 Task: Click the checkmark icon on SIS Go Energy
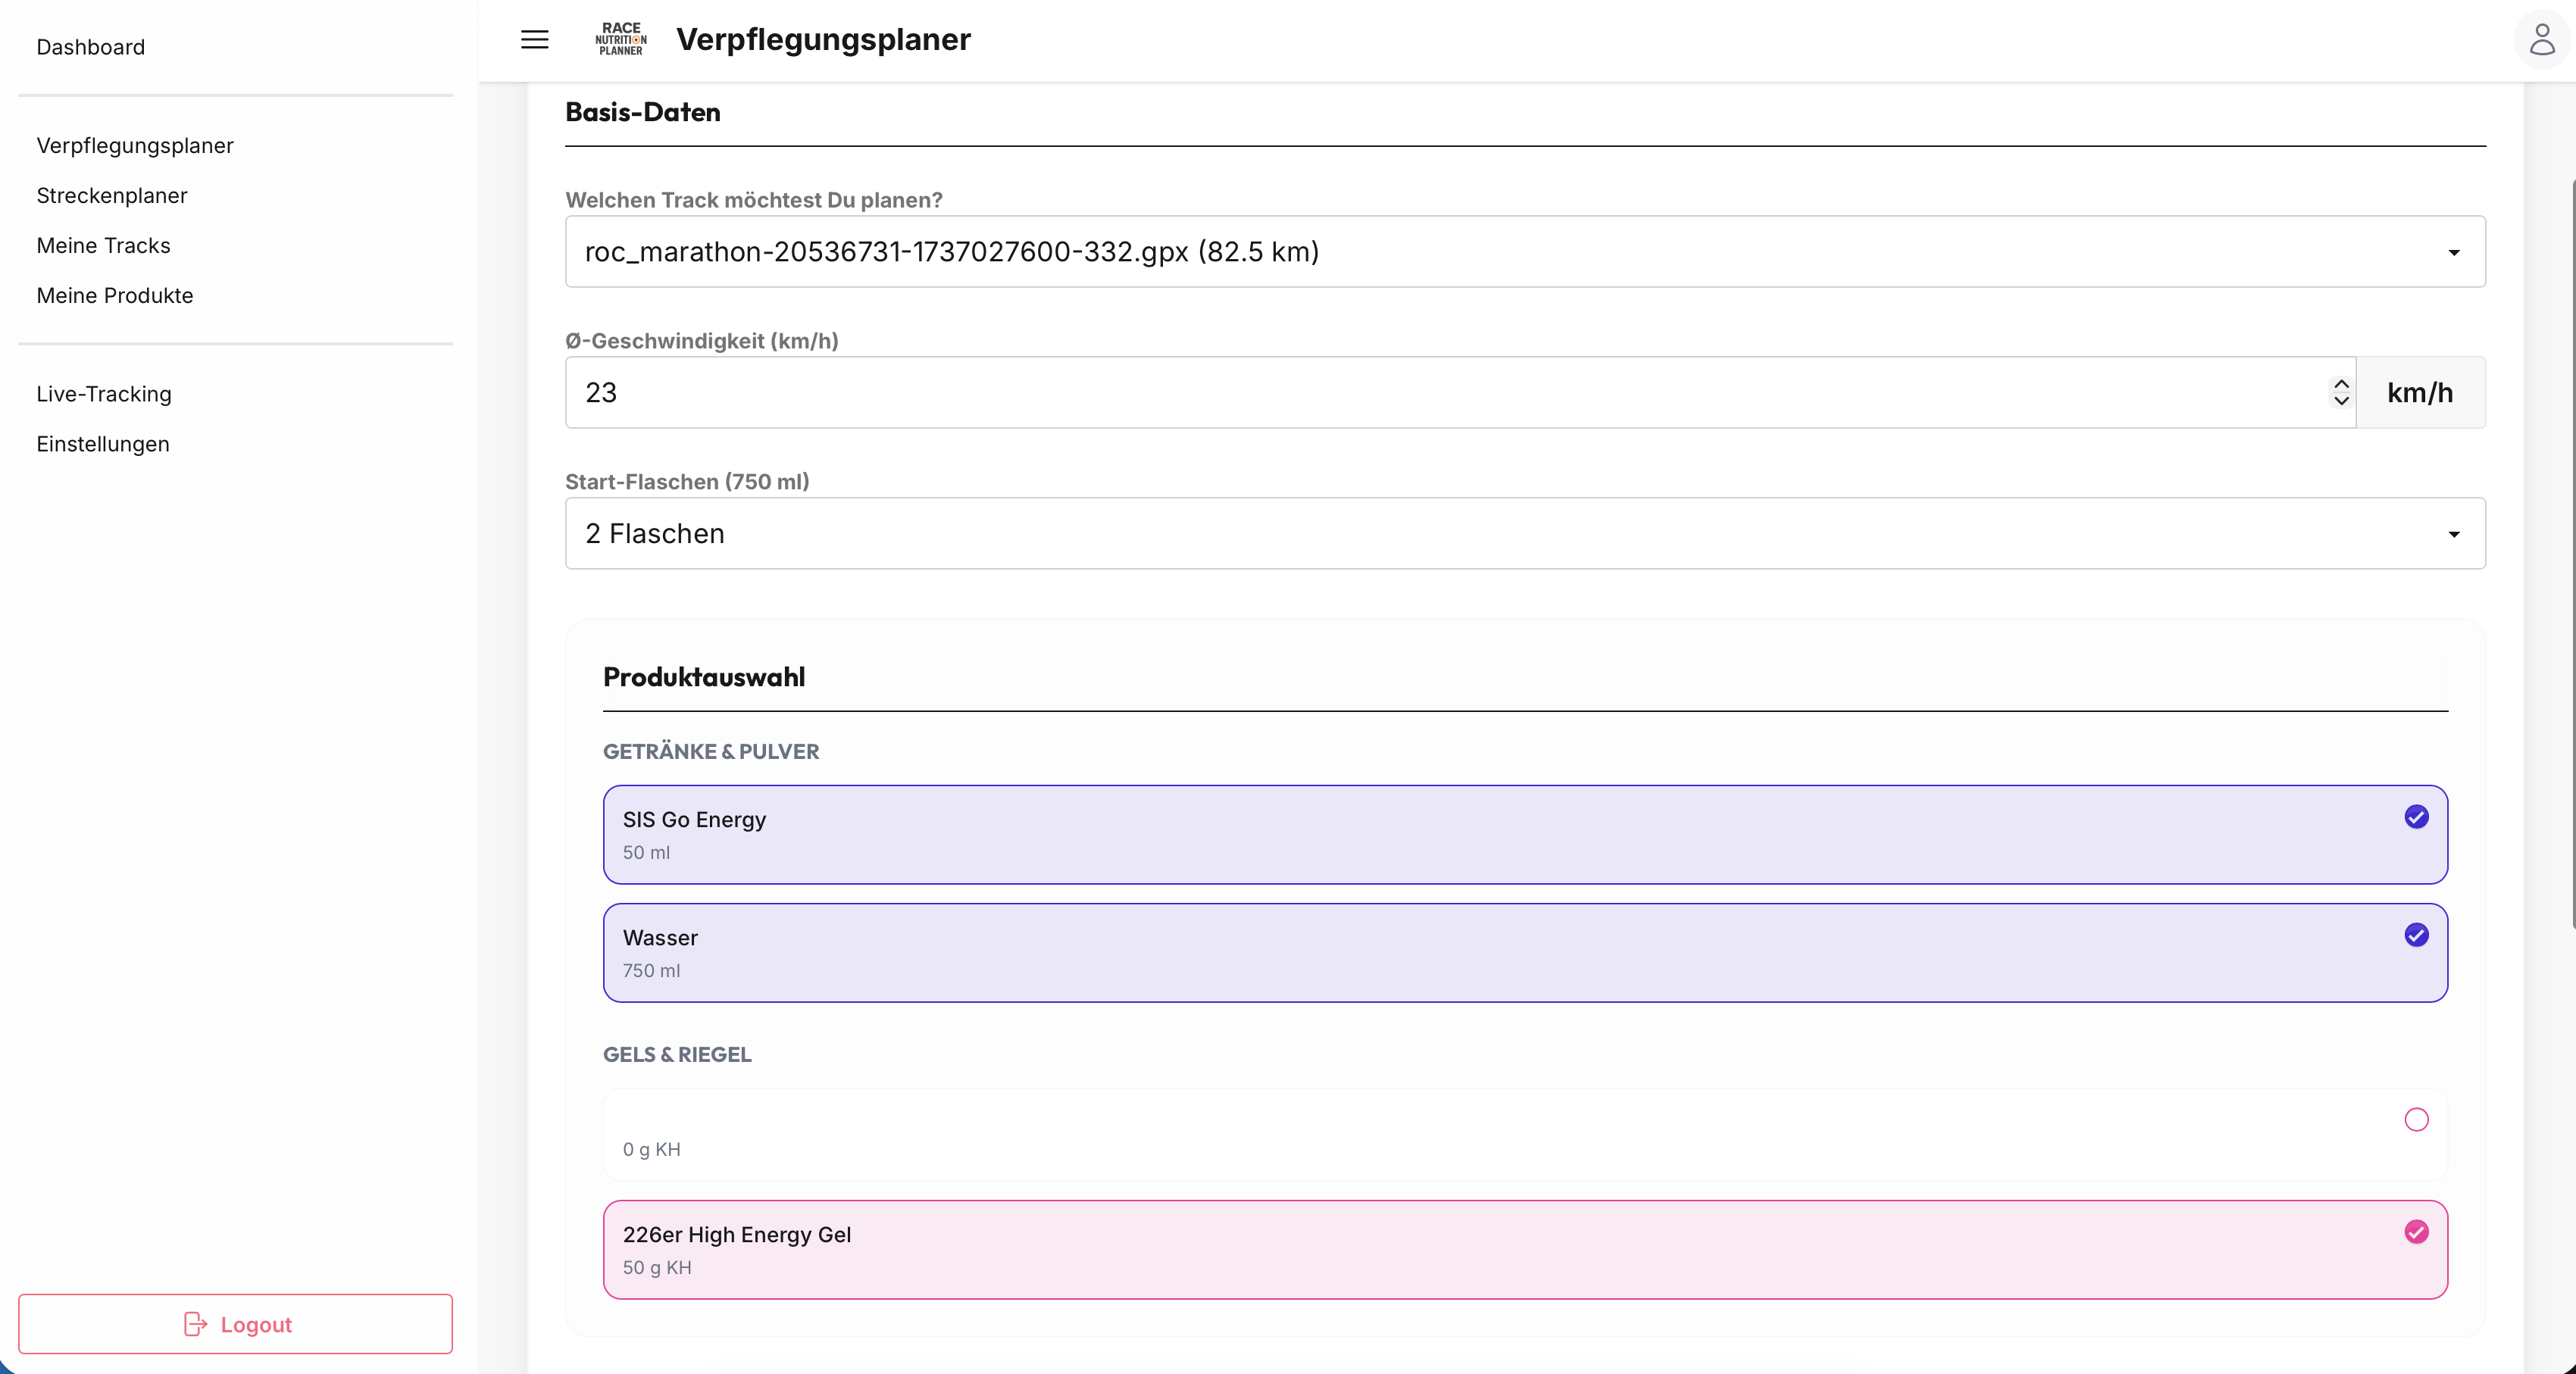click(2417, 817)
